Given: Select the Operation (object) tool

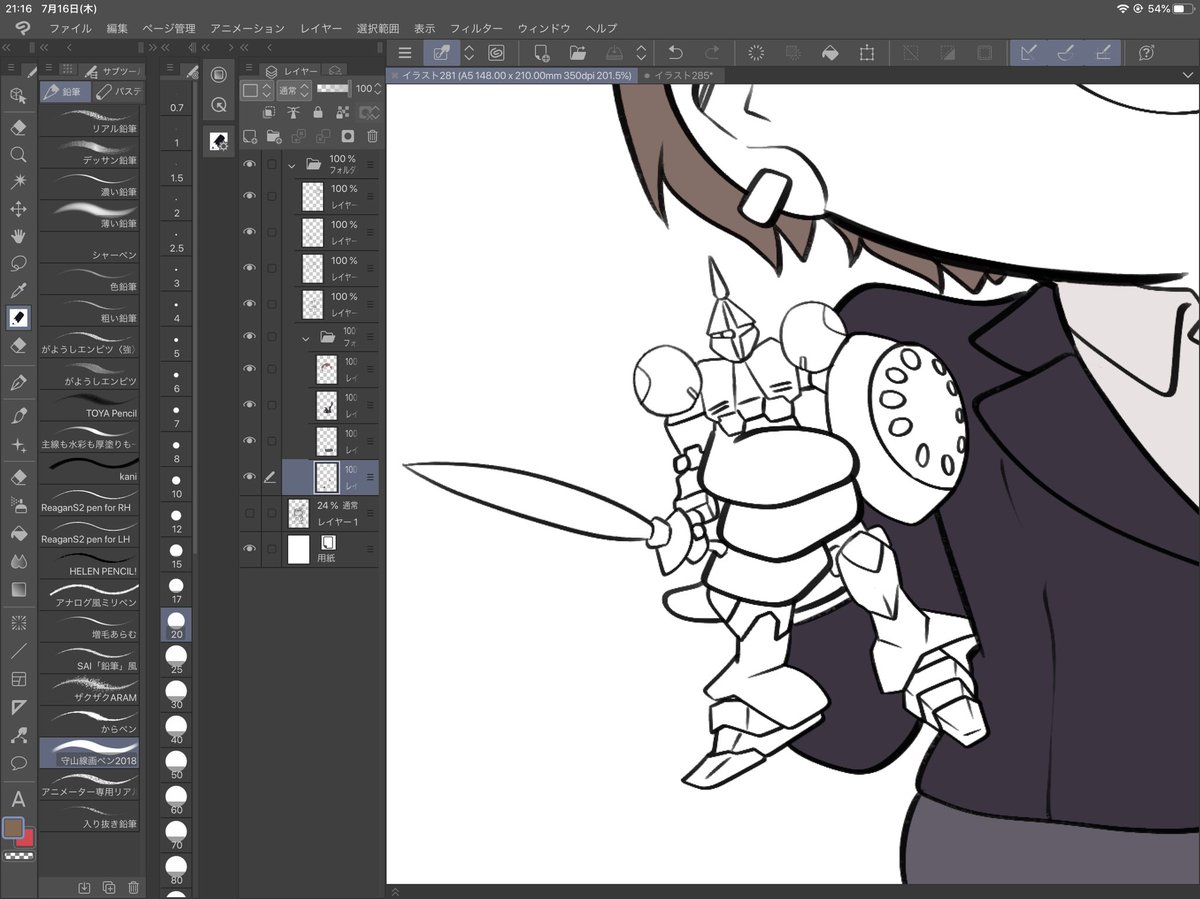Looking at the screenshot, I should point(18,95).
